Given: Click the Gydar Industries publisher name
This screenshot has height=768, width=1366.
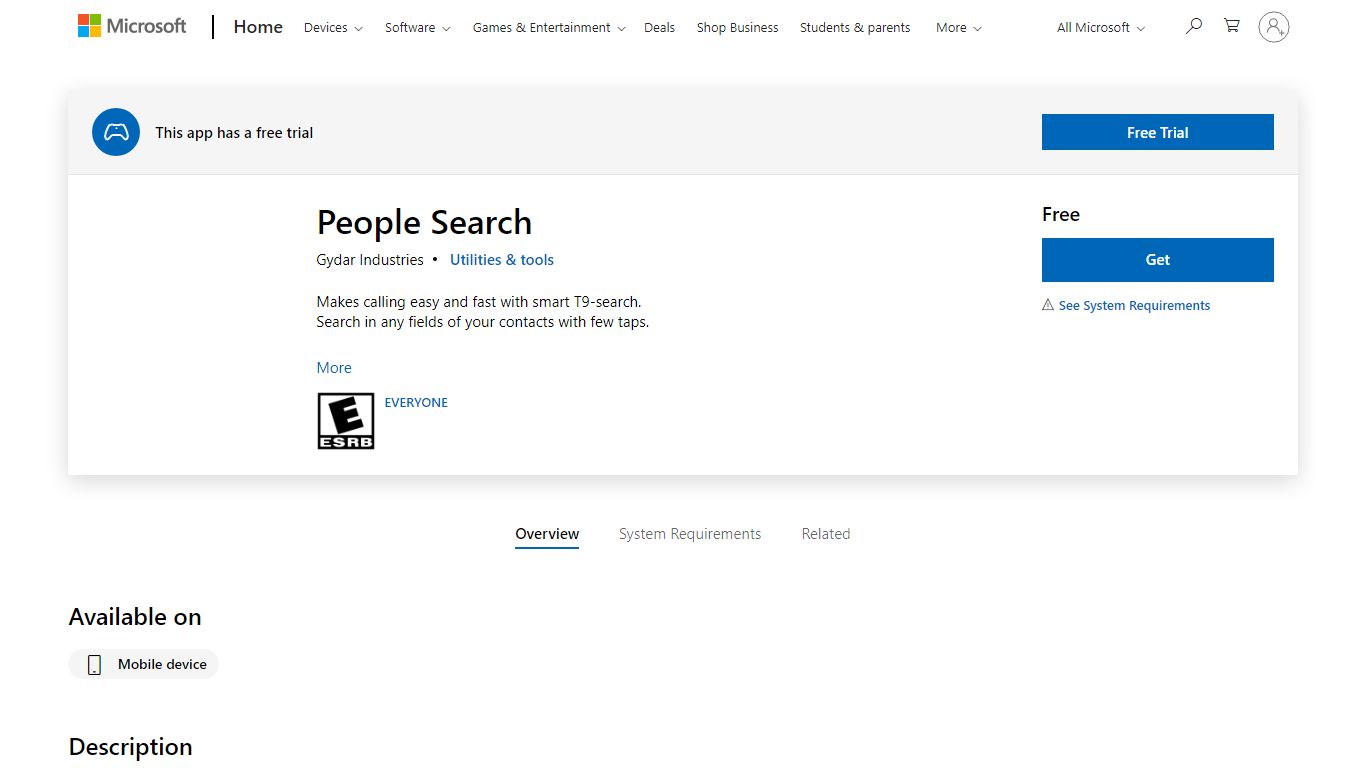Looking at the screenshot, I should [370, 260].
